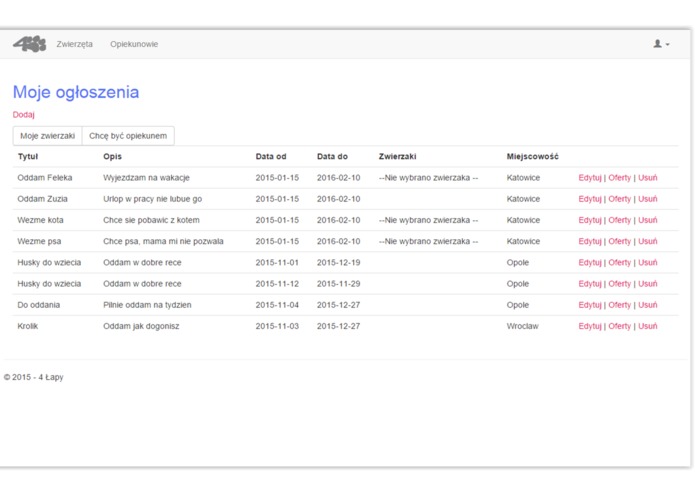Select Pilnie oddam na tydzien text

point(147,305)
